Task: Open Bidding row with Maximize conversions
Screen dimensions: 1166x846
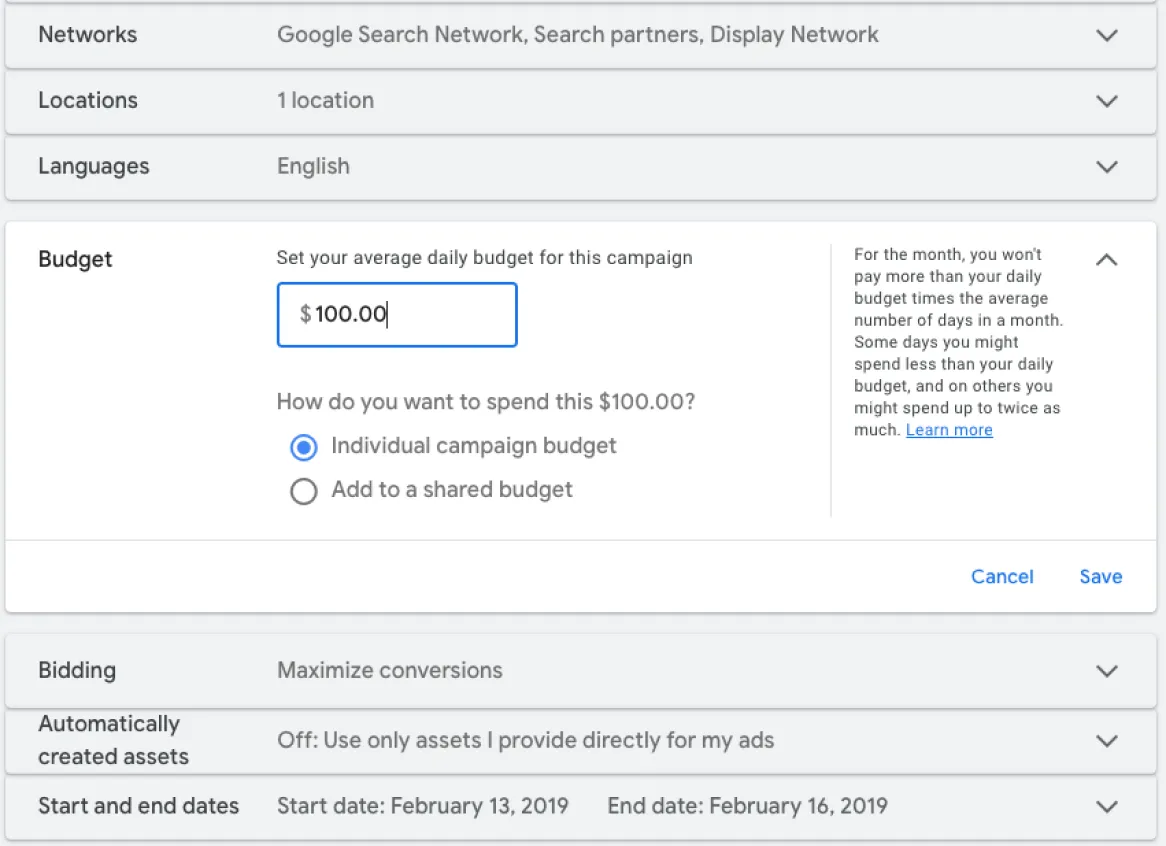Action: coord(581,671)
